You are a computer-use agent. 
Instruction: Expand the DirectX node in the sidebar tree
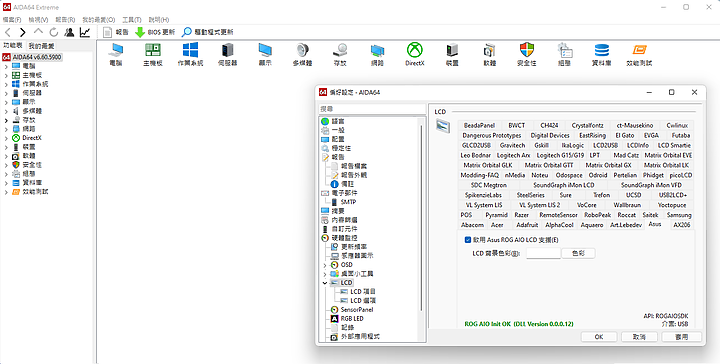pos(6,138)
